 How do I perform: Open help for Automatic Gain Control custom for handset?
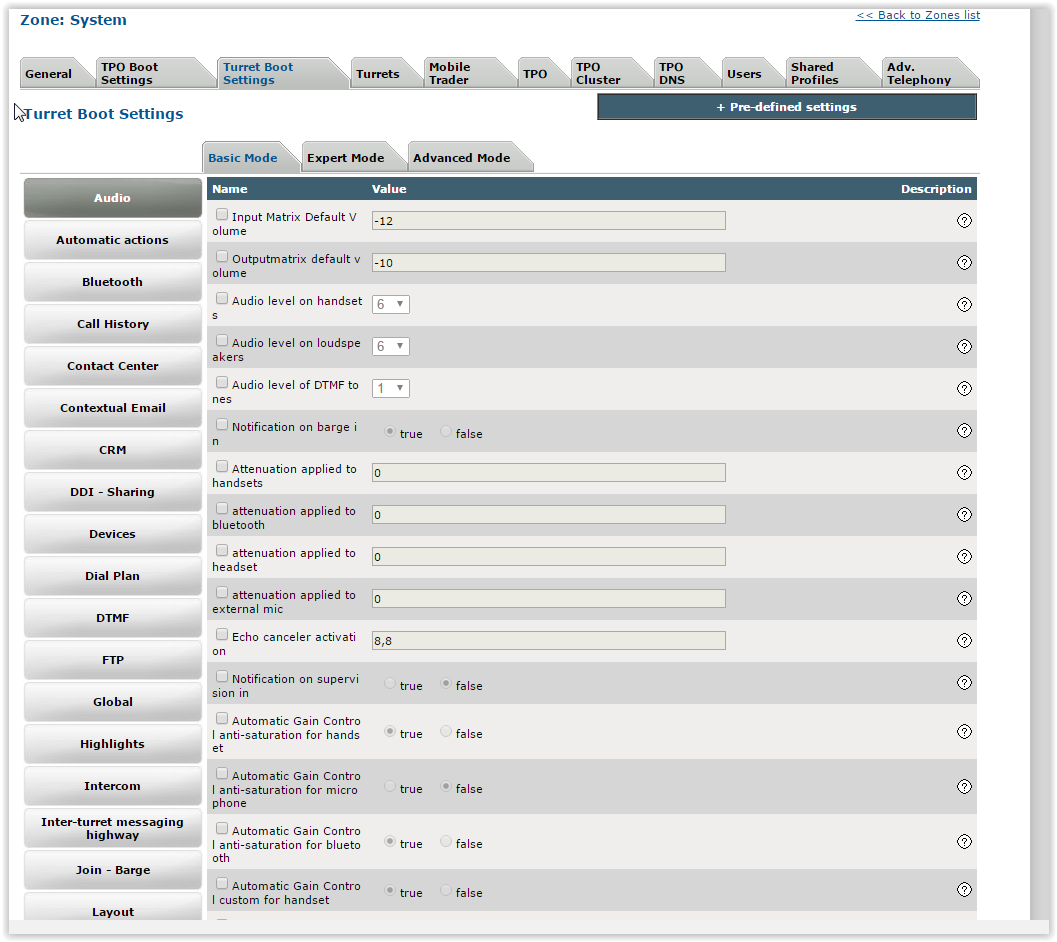coord(964,889)
